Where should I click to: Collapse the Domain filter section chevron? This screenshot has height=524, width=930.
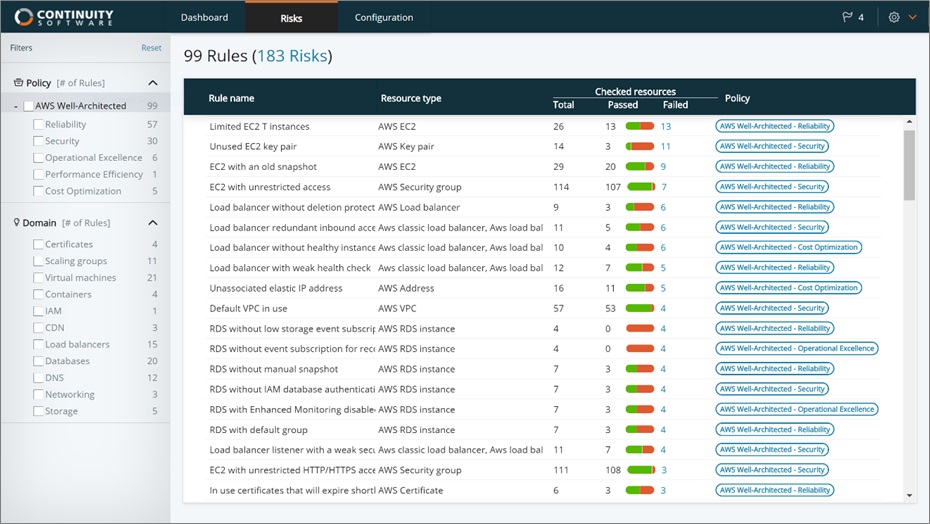(x=152, y=223)
